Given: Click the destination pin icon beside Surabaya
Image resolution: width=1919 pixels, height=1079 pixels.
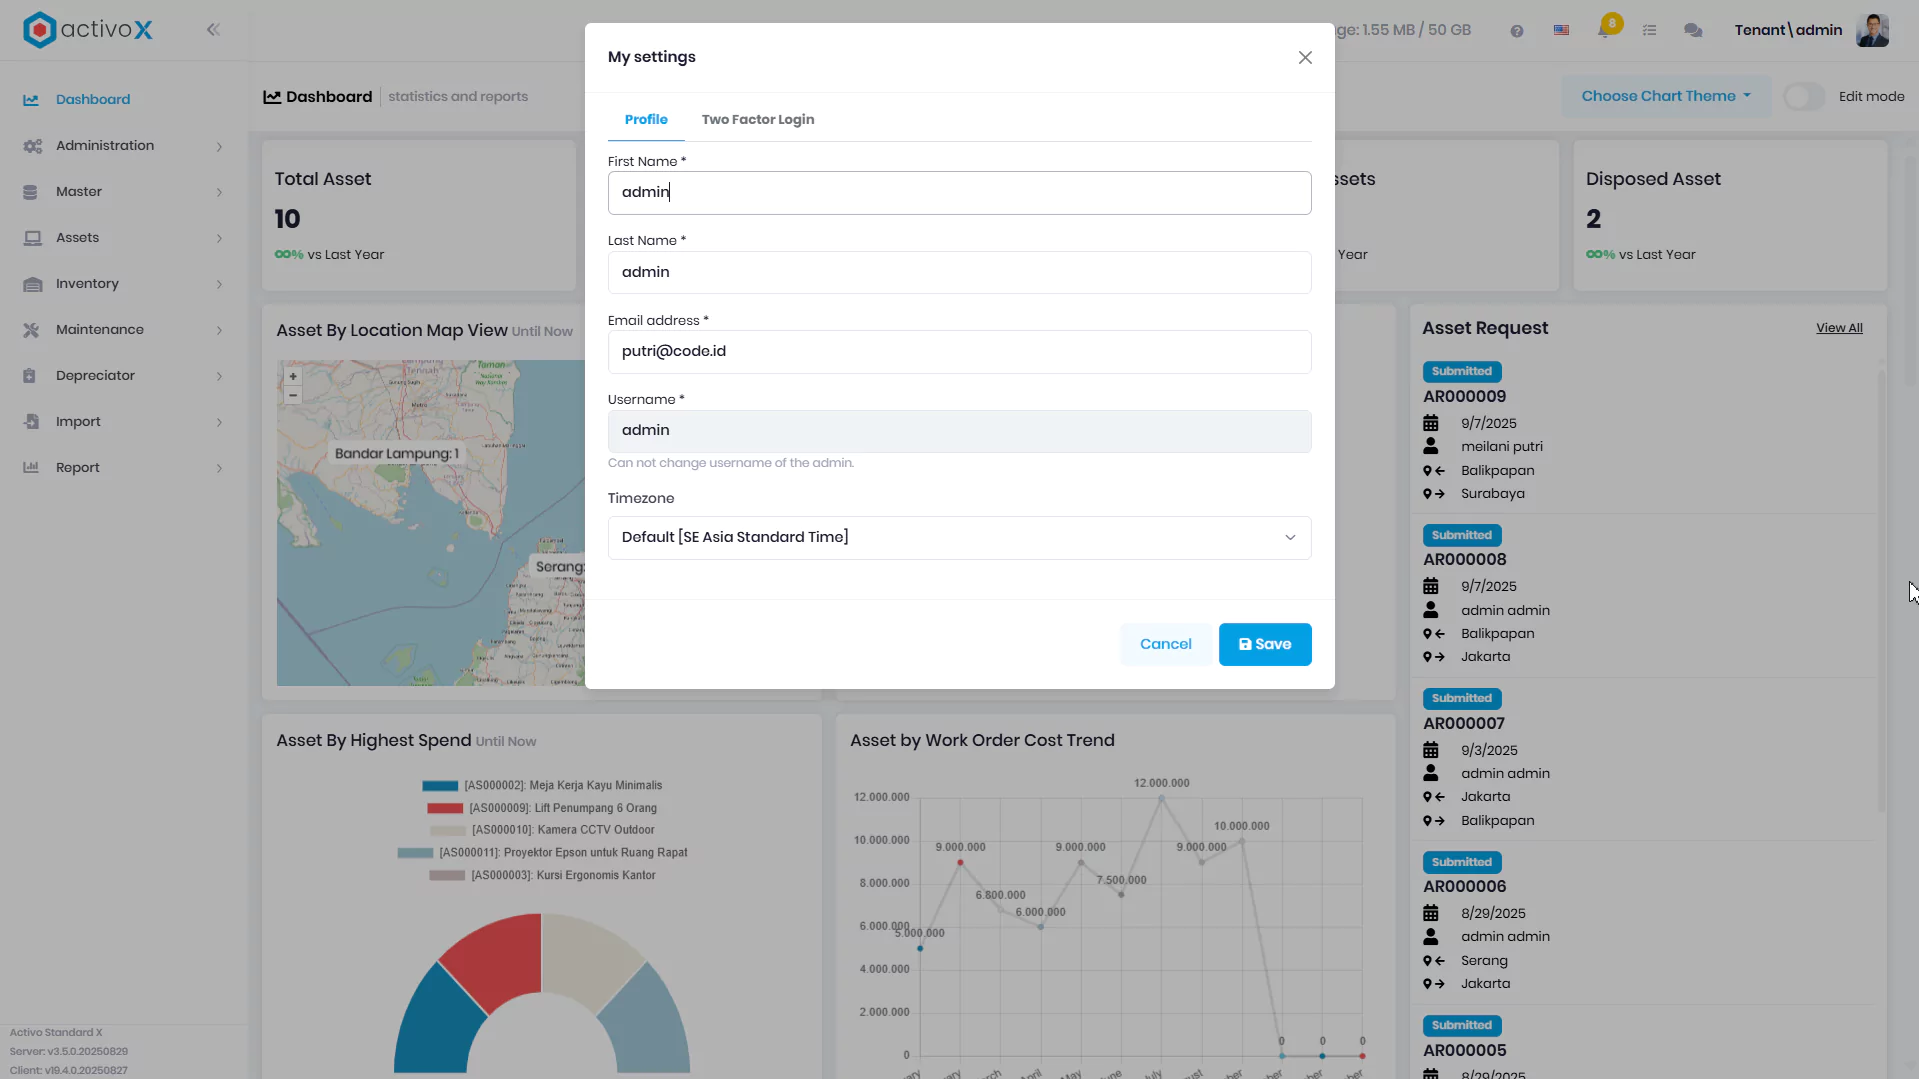Looking at the screenshot, I should [x=1434, y=494].
